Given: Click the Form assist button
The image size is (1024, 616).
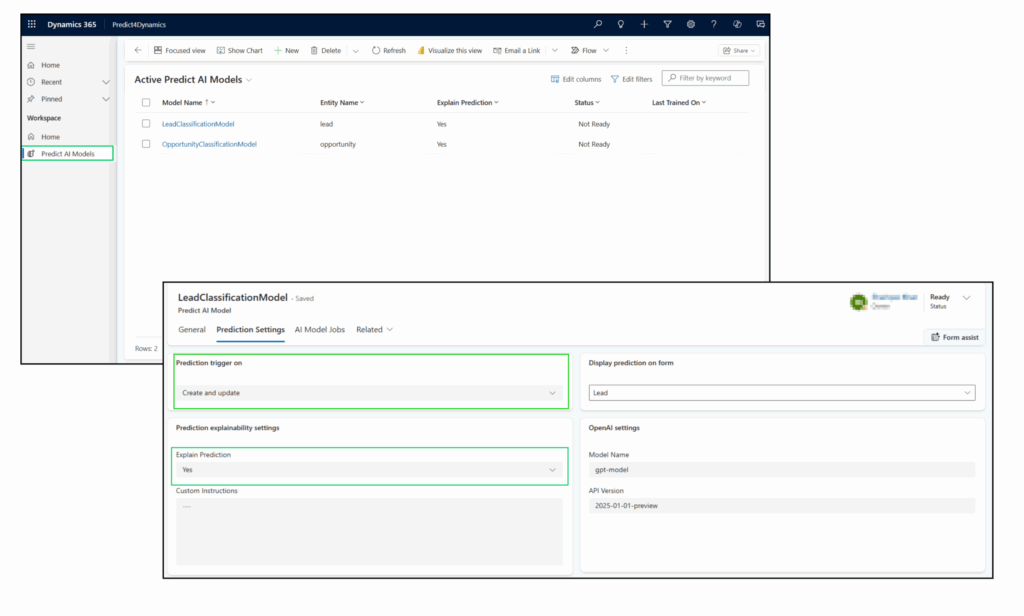Looking at the screenshot, I should pyautogui.click(x=954, y=337).
